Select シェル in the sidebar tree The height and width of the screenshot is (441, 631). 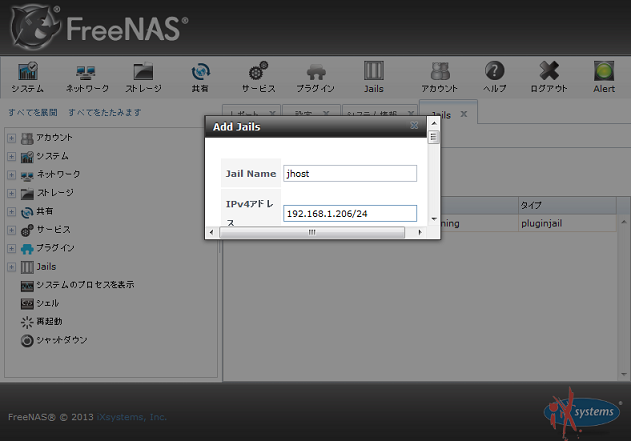pos(47,303)
